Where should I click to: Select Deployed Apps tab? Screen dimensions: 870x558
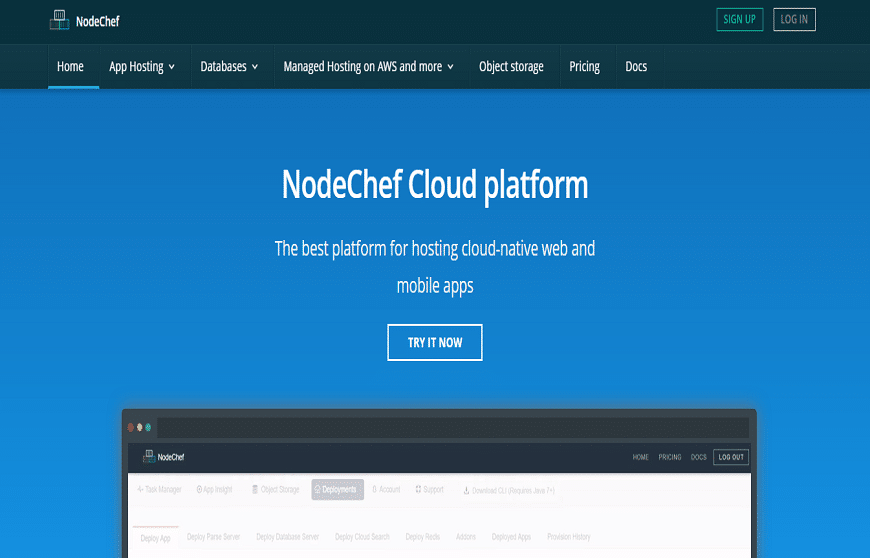pos(511,537)
